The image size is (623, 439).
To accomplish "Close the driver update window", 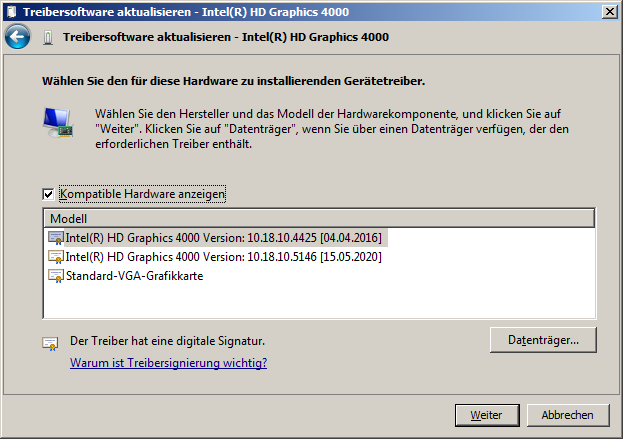I will (x=609, y=12).
